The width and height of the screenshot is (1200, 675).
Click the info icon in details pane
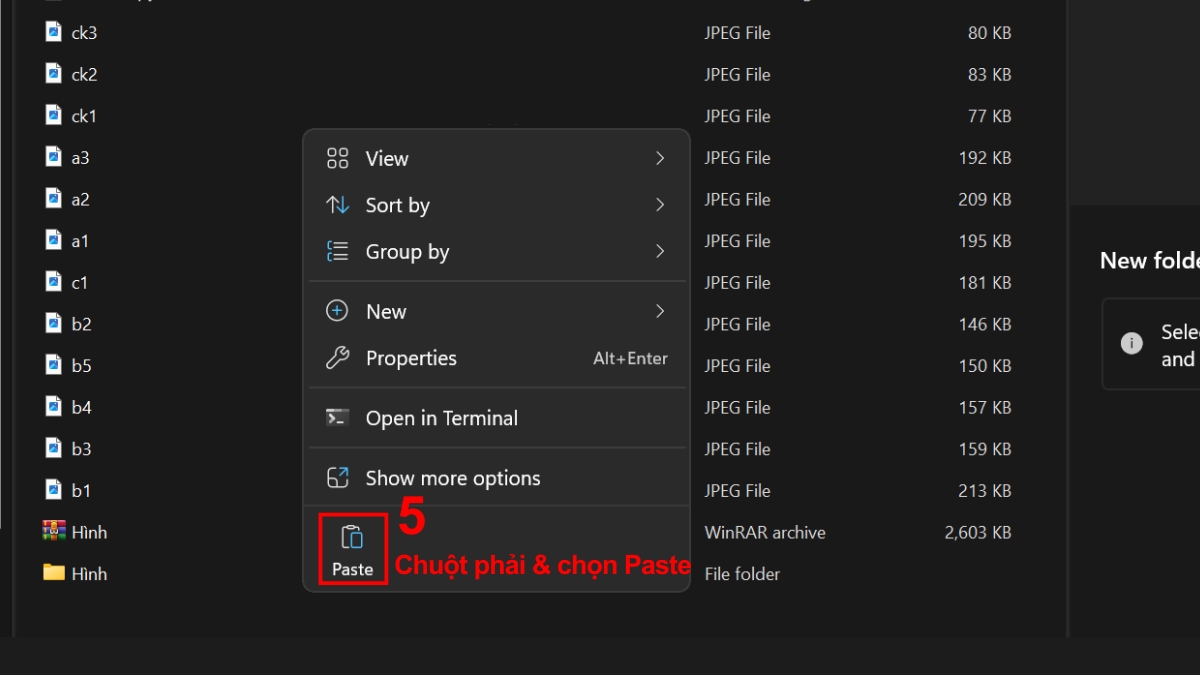(x=1132, y=343)
